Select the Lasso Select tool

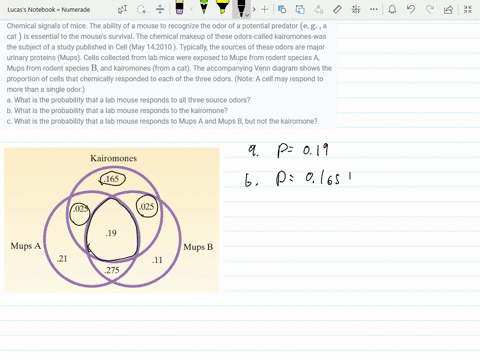(x=142, y=9)
